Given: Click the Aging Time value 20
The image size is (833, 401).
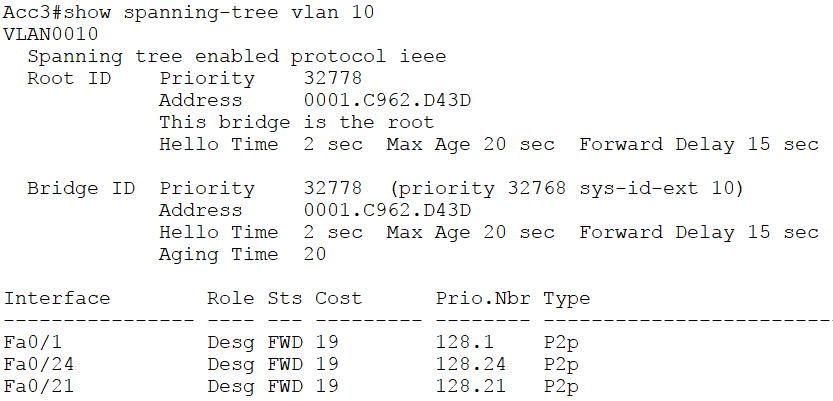Looking at the screenshot, I should [315, 254].
